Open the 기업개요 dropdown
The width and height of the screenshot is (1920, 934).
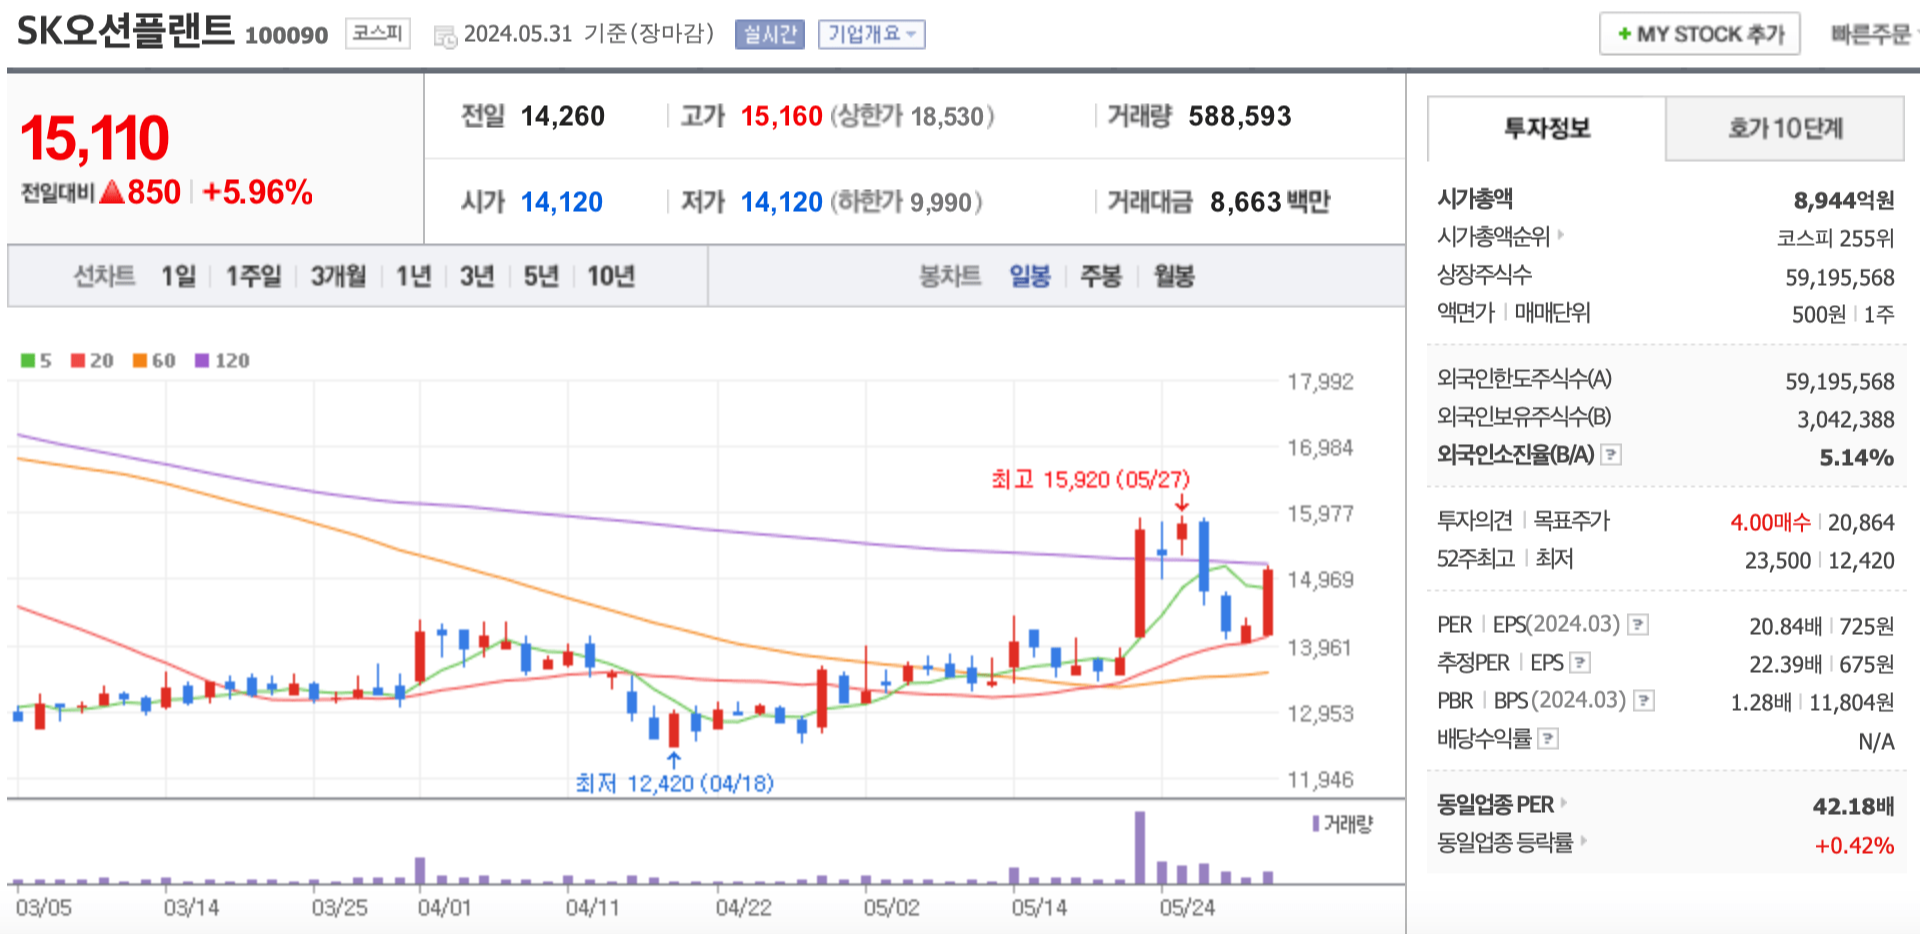pyautogui.click(x=871, y=34)
